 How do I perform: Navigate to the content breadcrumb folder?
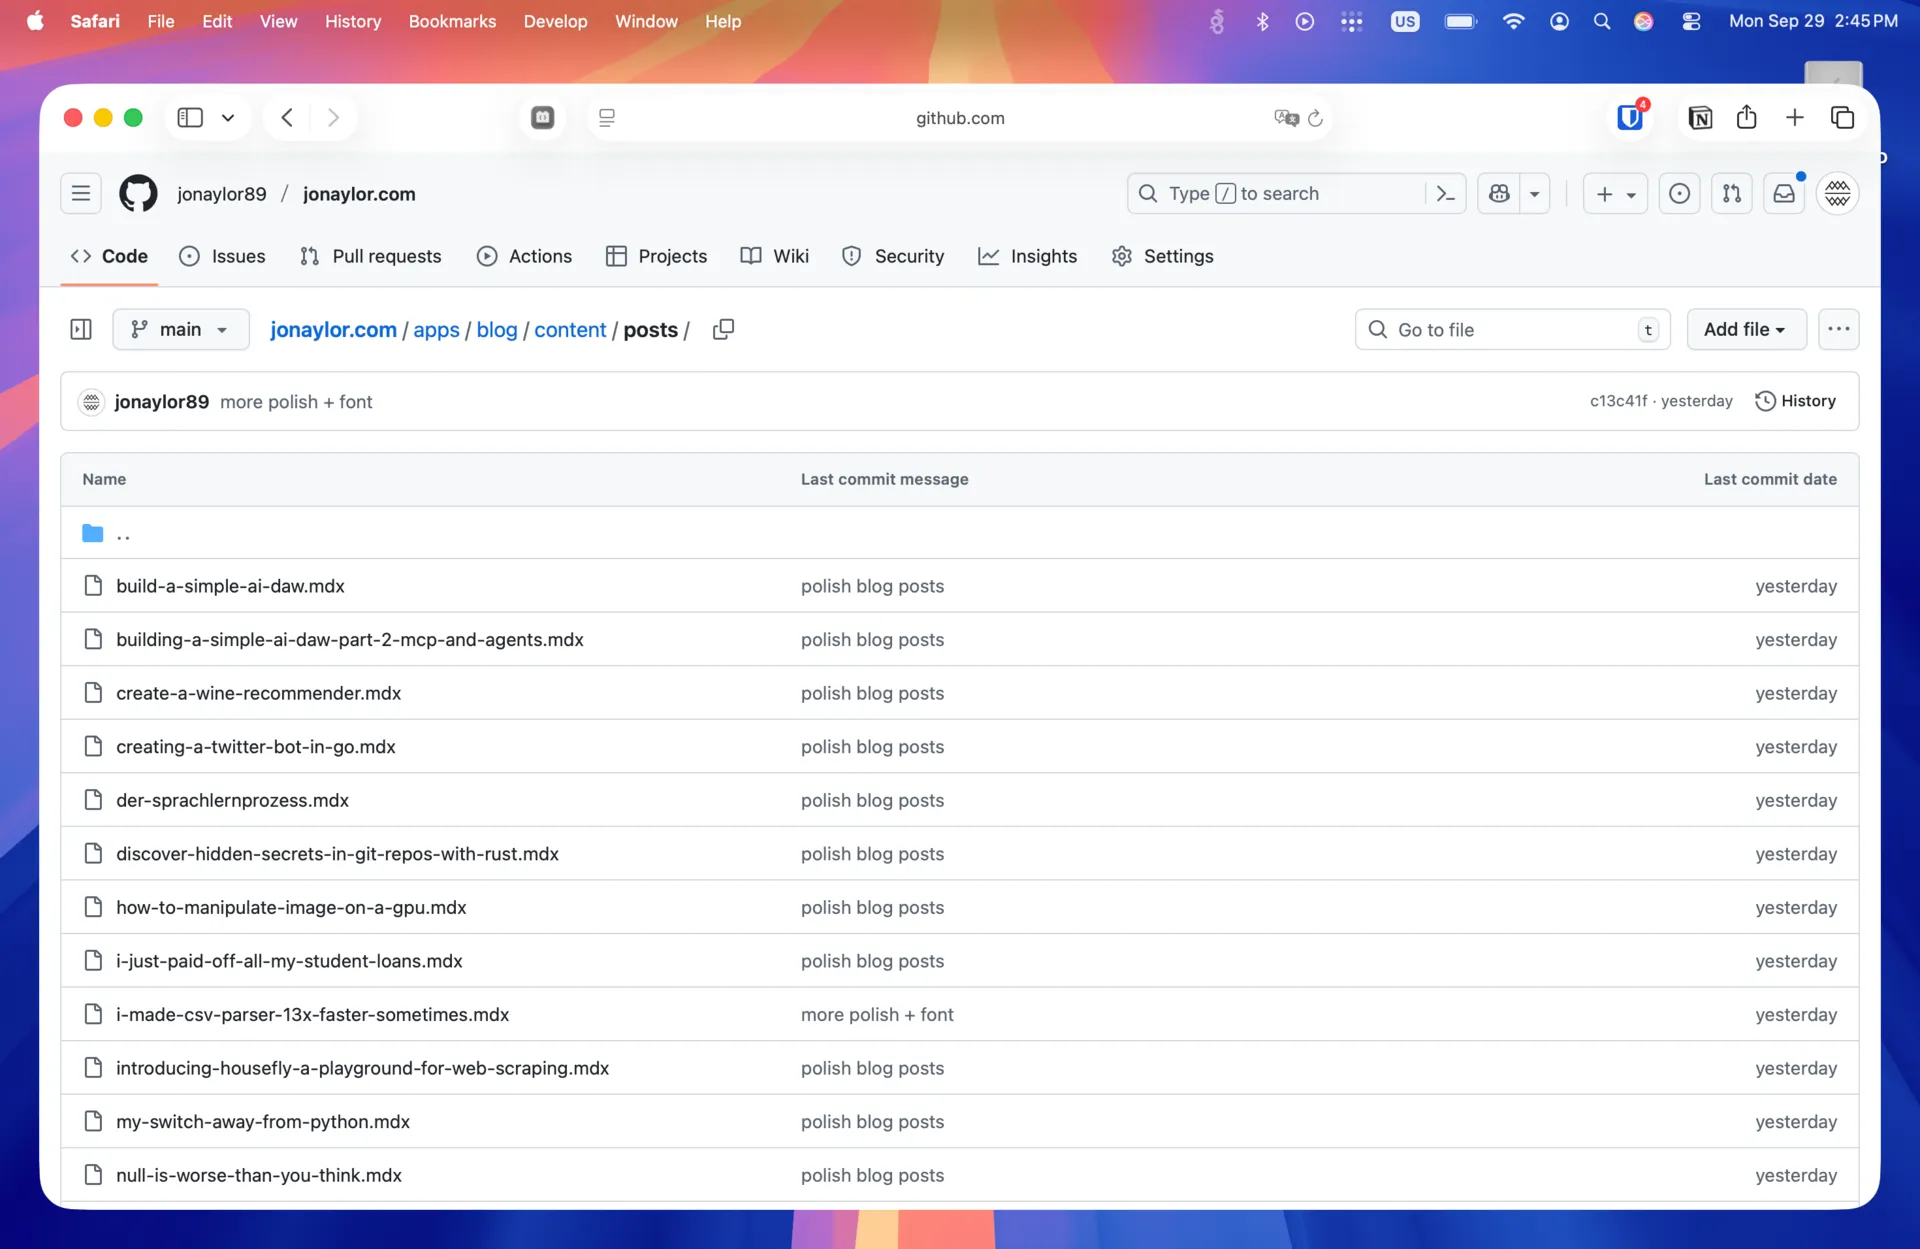[570, 330]
